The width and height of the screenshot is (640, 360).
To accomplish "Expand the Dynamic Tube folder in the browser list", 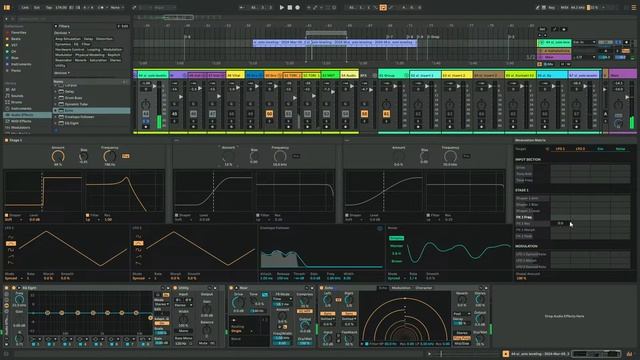I will tap(56, 104).
